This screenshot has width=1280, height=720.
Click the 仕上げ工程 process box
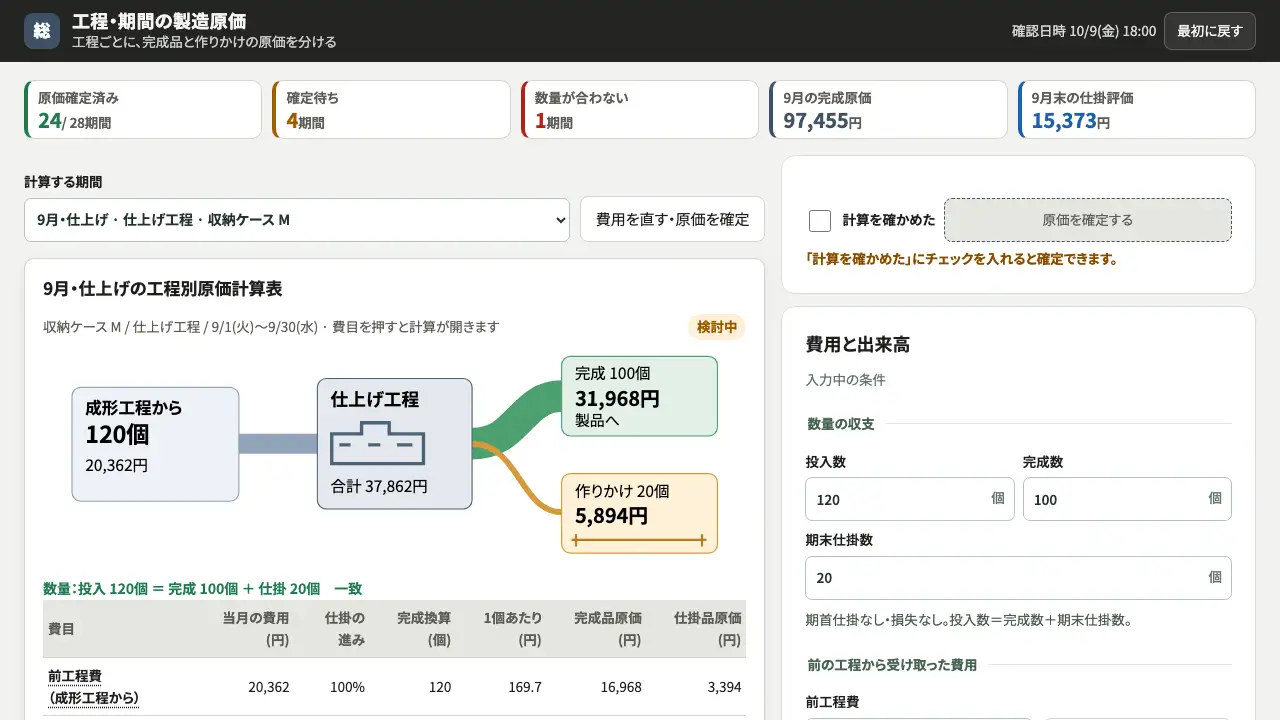(394, 444)
